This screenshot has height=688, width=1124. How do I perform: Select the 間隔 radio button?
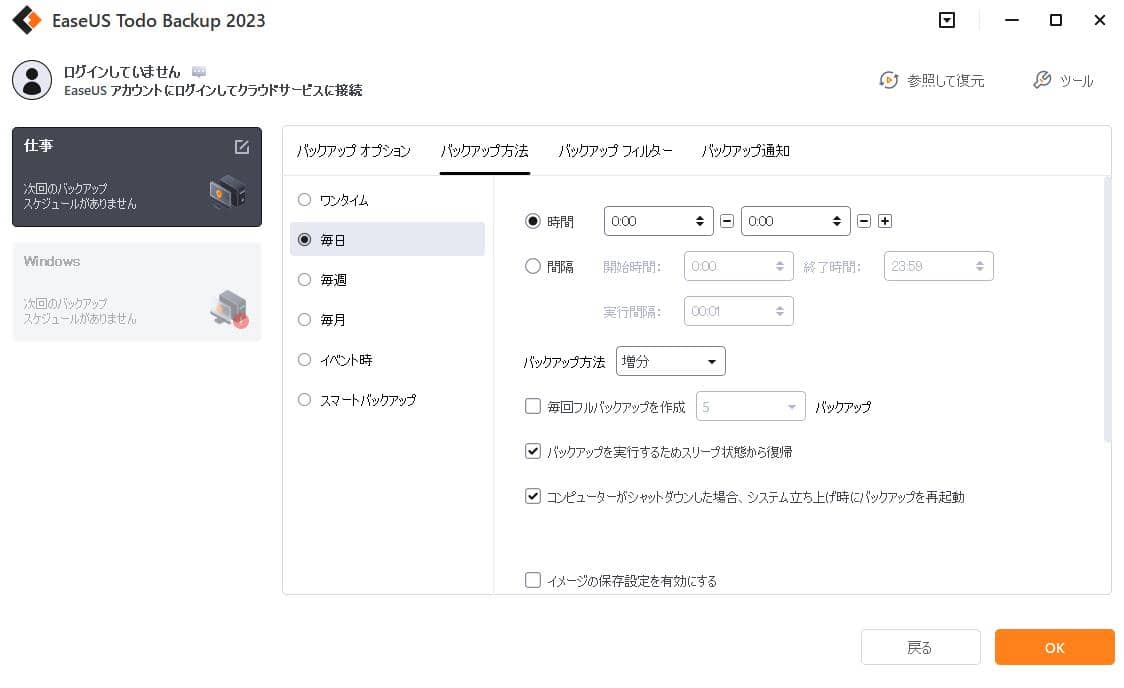click(533, 267)
